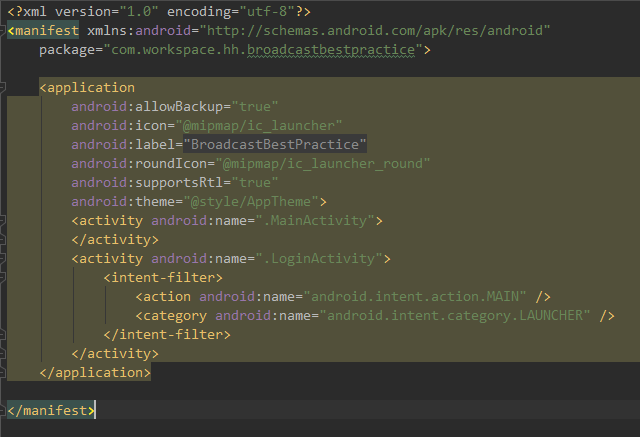Image resolution: width=640 pixels, height=437 pixels.
Task: Click the </intent-filter> closing tag
Action: (x=167, y=335)
